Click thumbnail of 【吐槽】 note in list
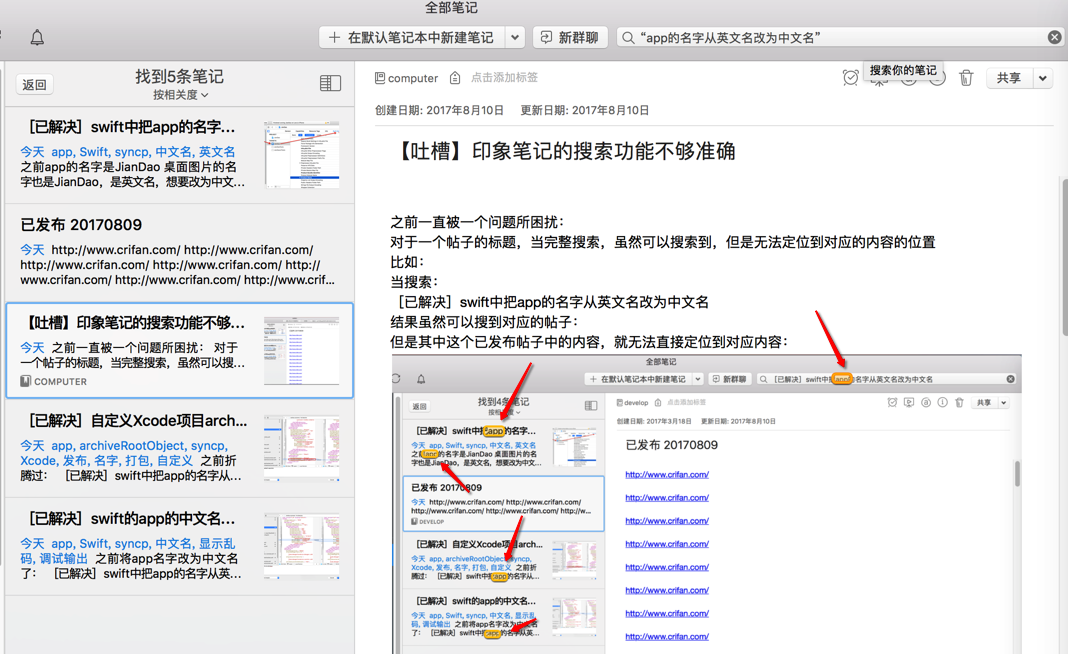This screenshot has width=1068, height=654. pos(302,350)
